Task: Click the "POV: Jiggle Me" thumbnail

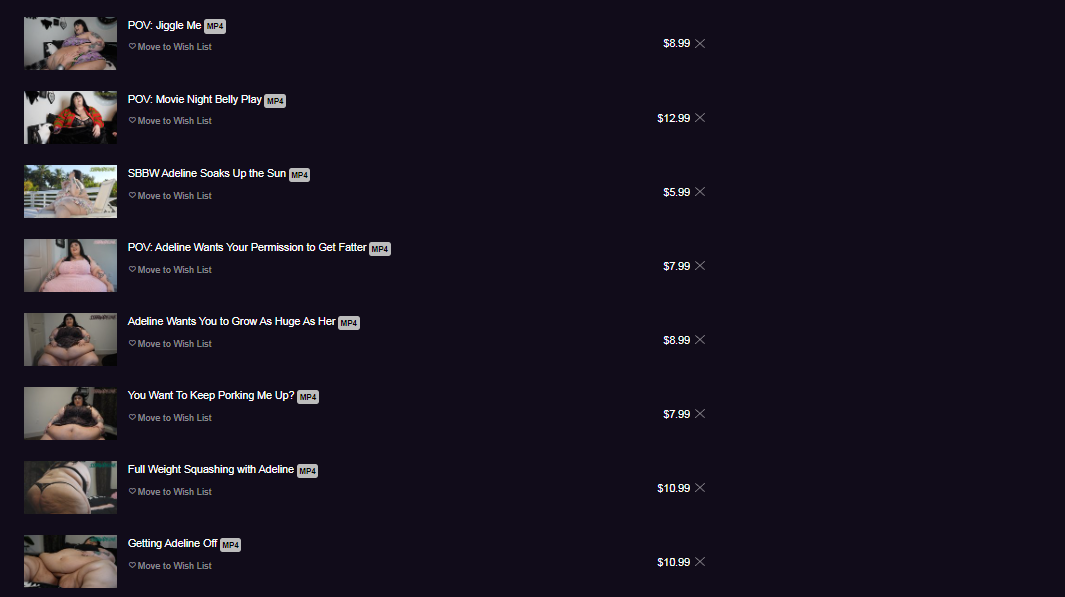Action: 70,43
